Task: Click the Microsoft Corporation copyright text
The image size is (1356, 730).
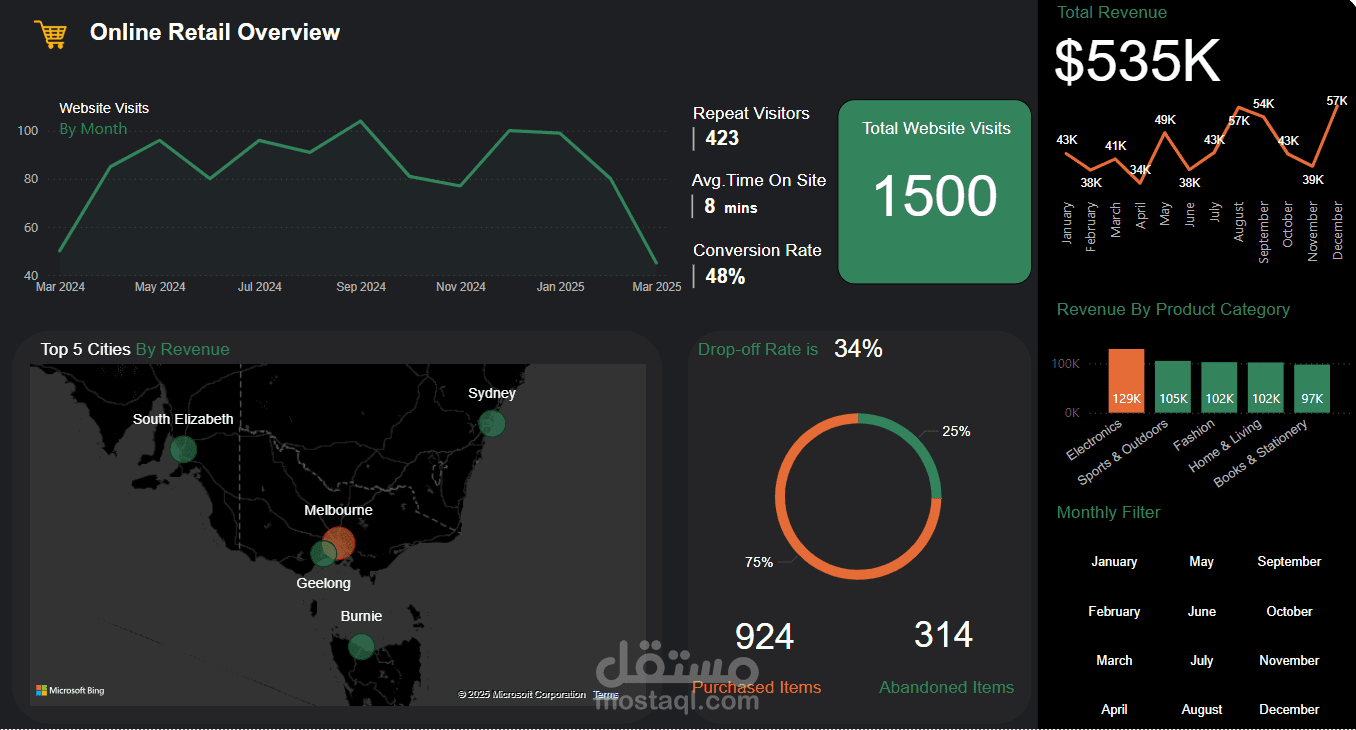Action: [x=522, y=694]
